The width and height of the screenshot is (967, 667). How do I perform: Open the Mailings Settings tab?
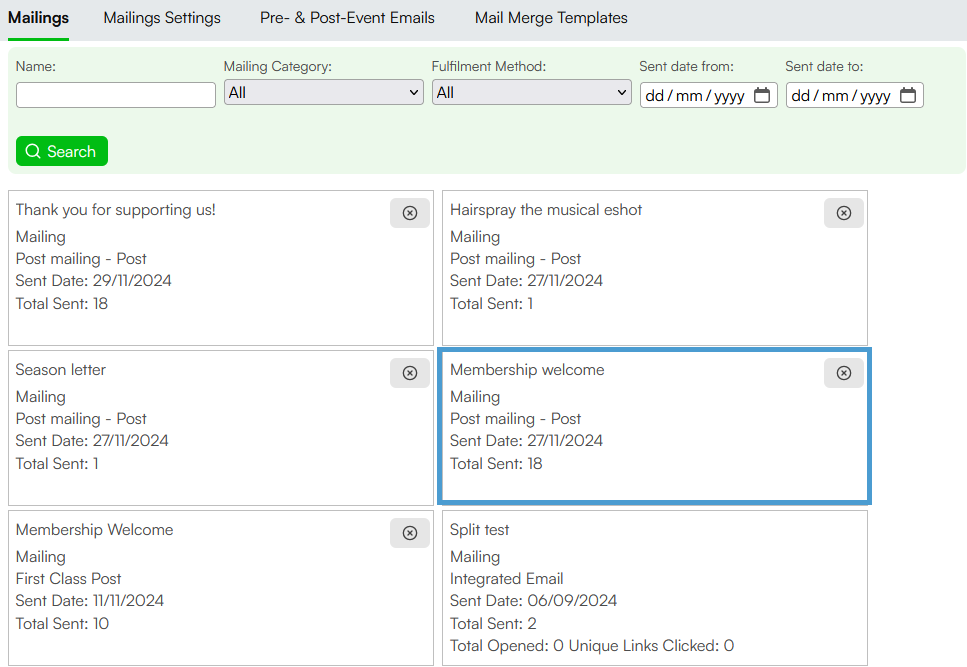pos(162,18)
